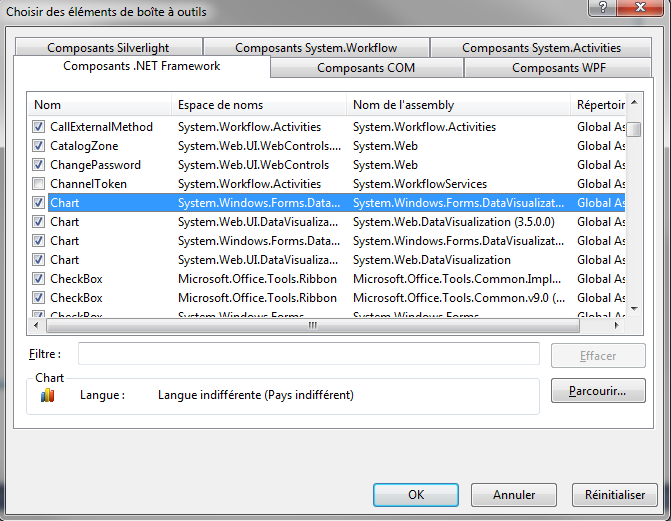Click the Réinitialiser button
The image size is (671, 521).
614,494
